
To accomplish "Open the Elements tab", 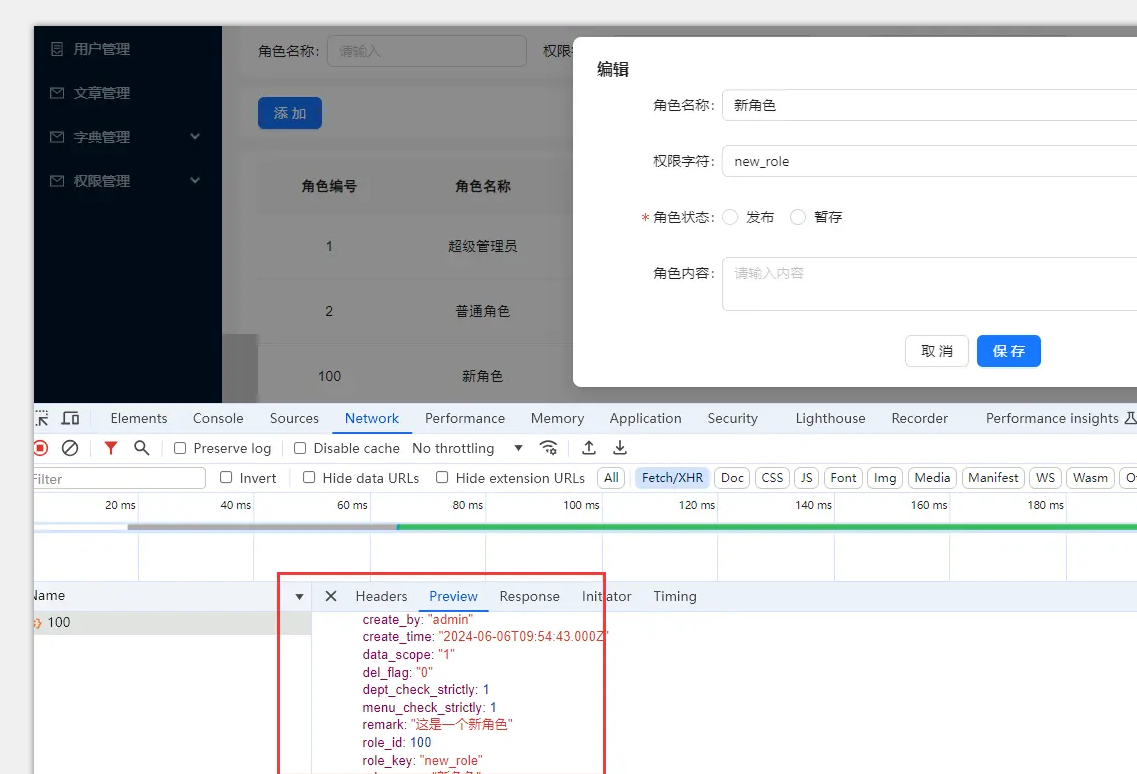I will click(138, 419).
